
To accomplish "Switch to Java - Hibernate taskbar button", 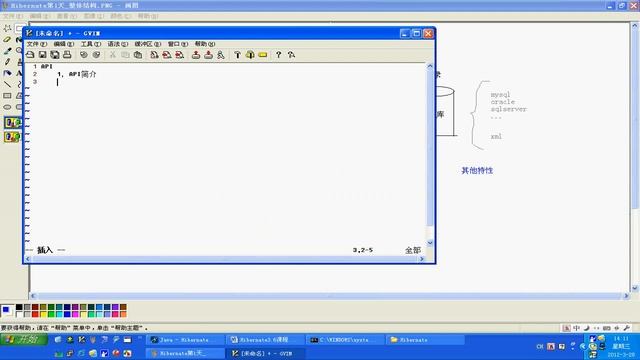I will (x=186, y=340).
